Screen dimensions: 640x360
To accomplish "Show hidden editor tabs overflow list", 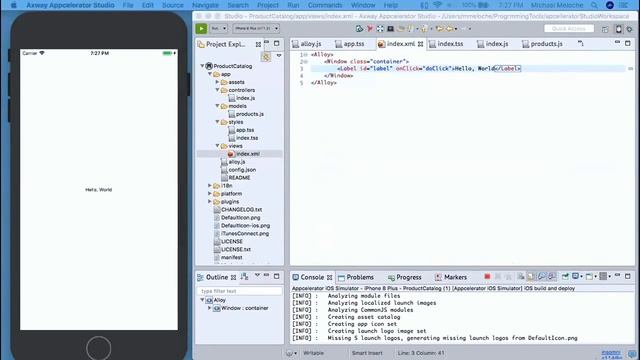I will 581,43.
